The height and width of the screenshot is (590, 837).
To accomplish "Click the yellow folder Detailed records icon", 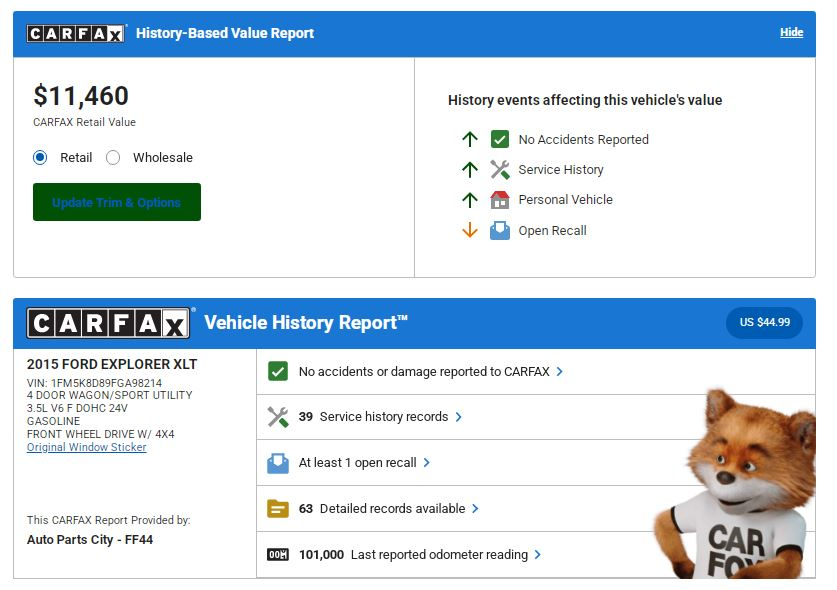I will coord(278,509).
